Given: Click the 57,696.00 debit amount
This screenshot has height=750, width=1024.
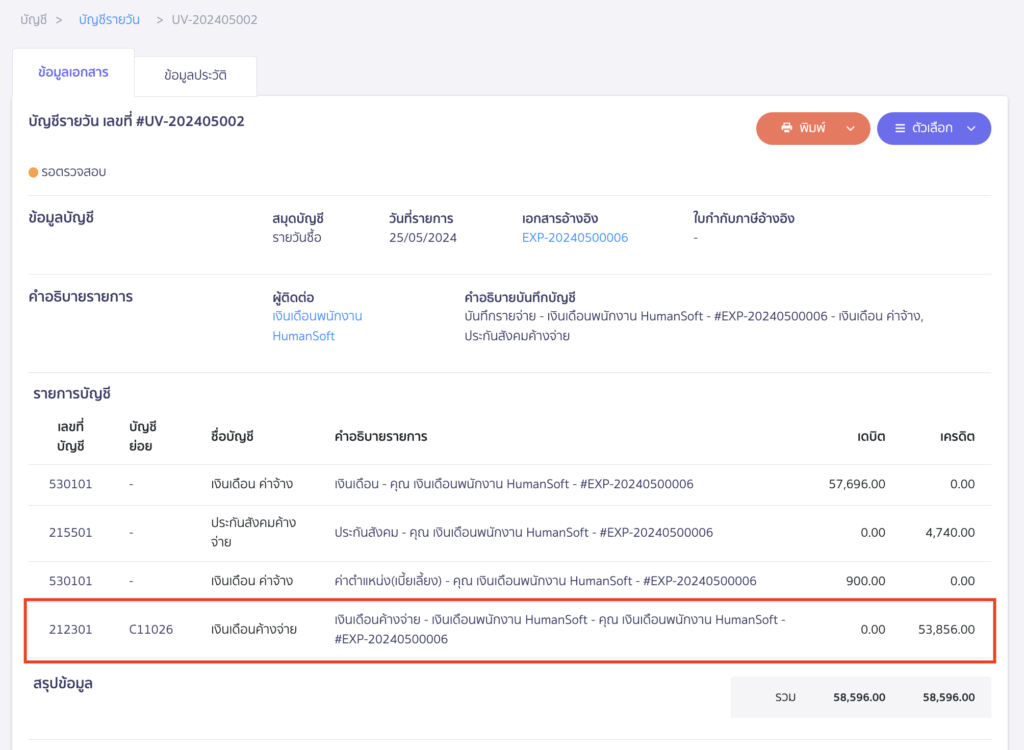Looking at the screenshot, I should (857, 484).
